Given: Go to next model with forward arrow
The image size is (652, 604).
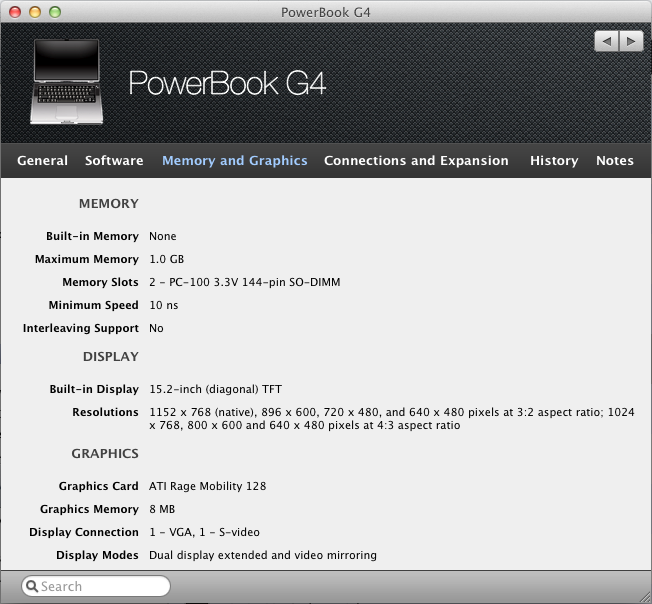Looking at the screenshot, I should pyautogui.click(x=631, y=41).
